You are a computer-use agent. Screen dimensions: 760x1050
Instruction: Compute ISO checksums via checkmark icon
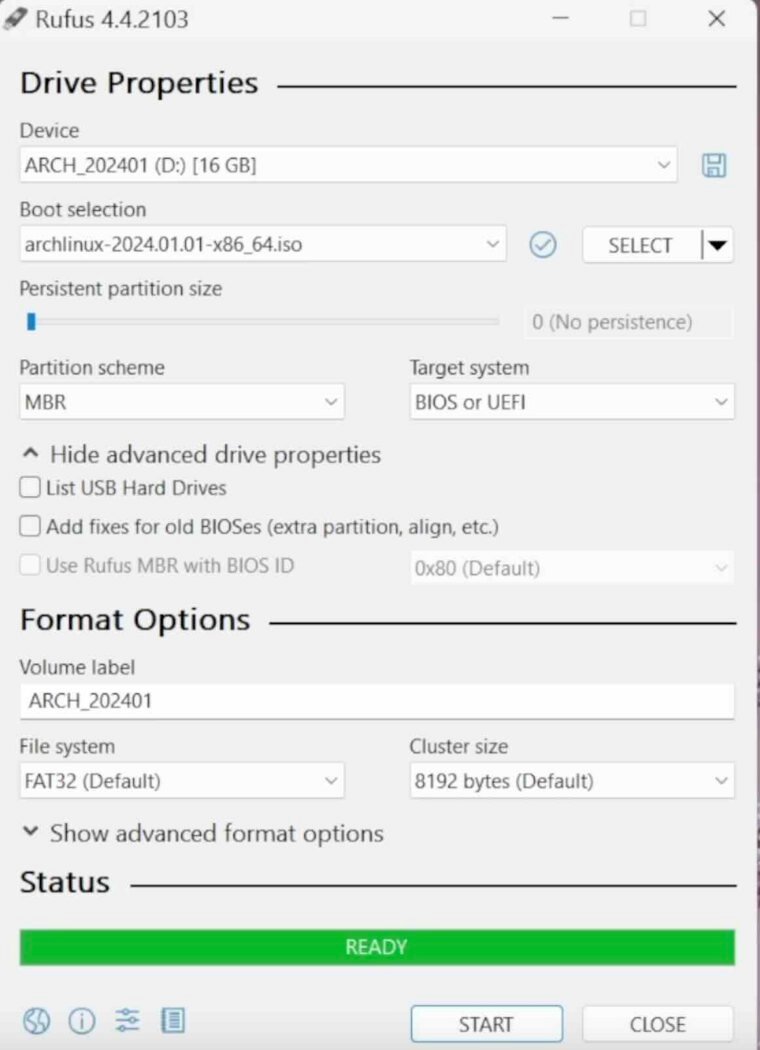tap(542, 245)
